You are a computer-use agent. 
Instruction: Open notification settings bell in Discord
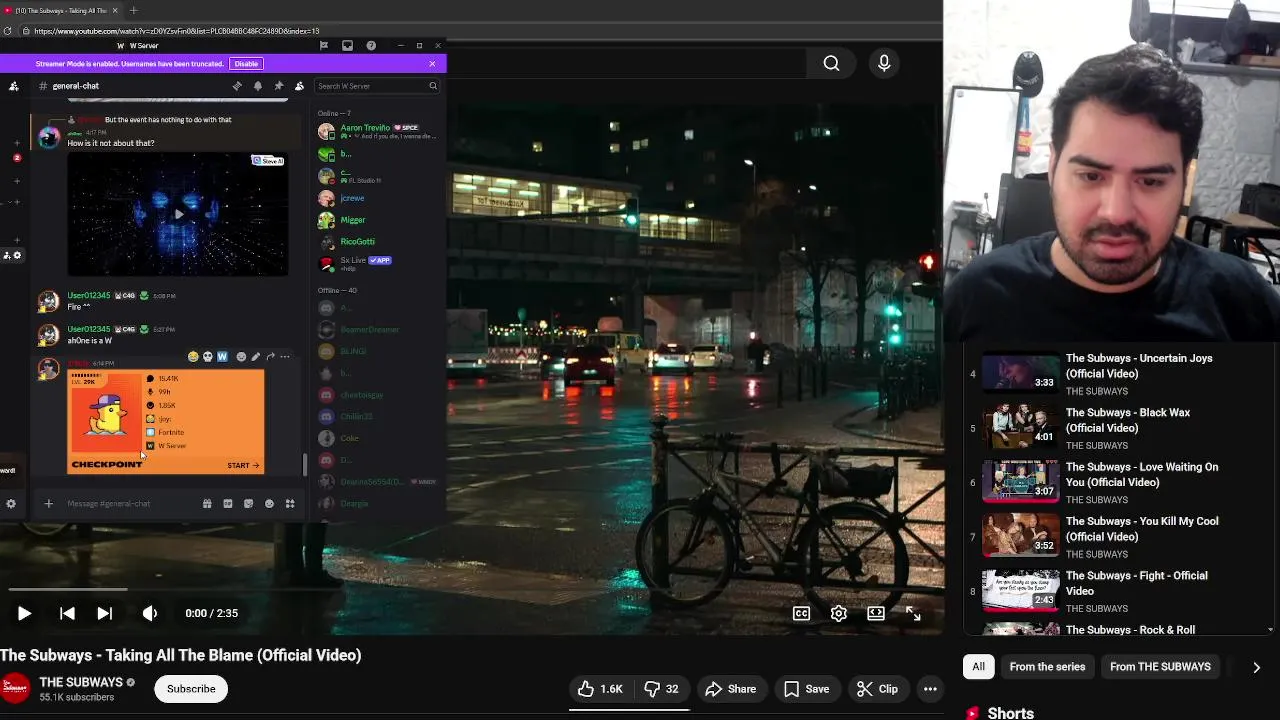point(258,86)
